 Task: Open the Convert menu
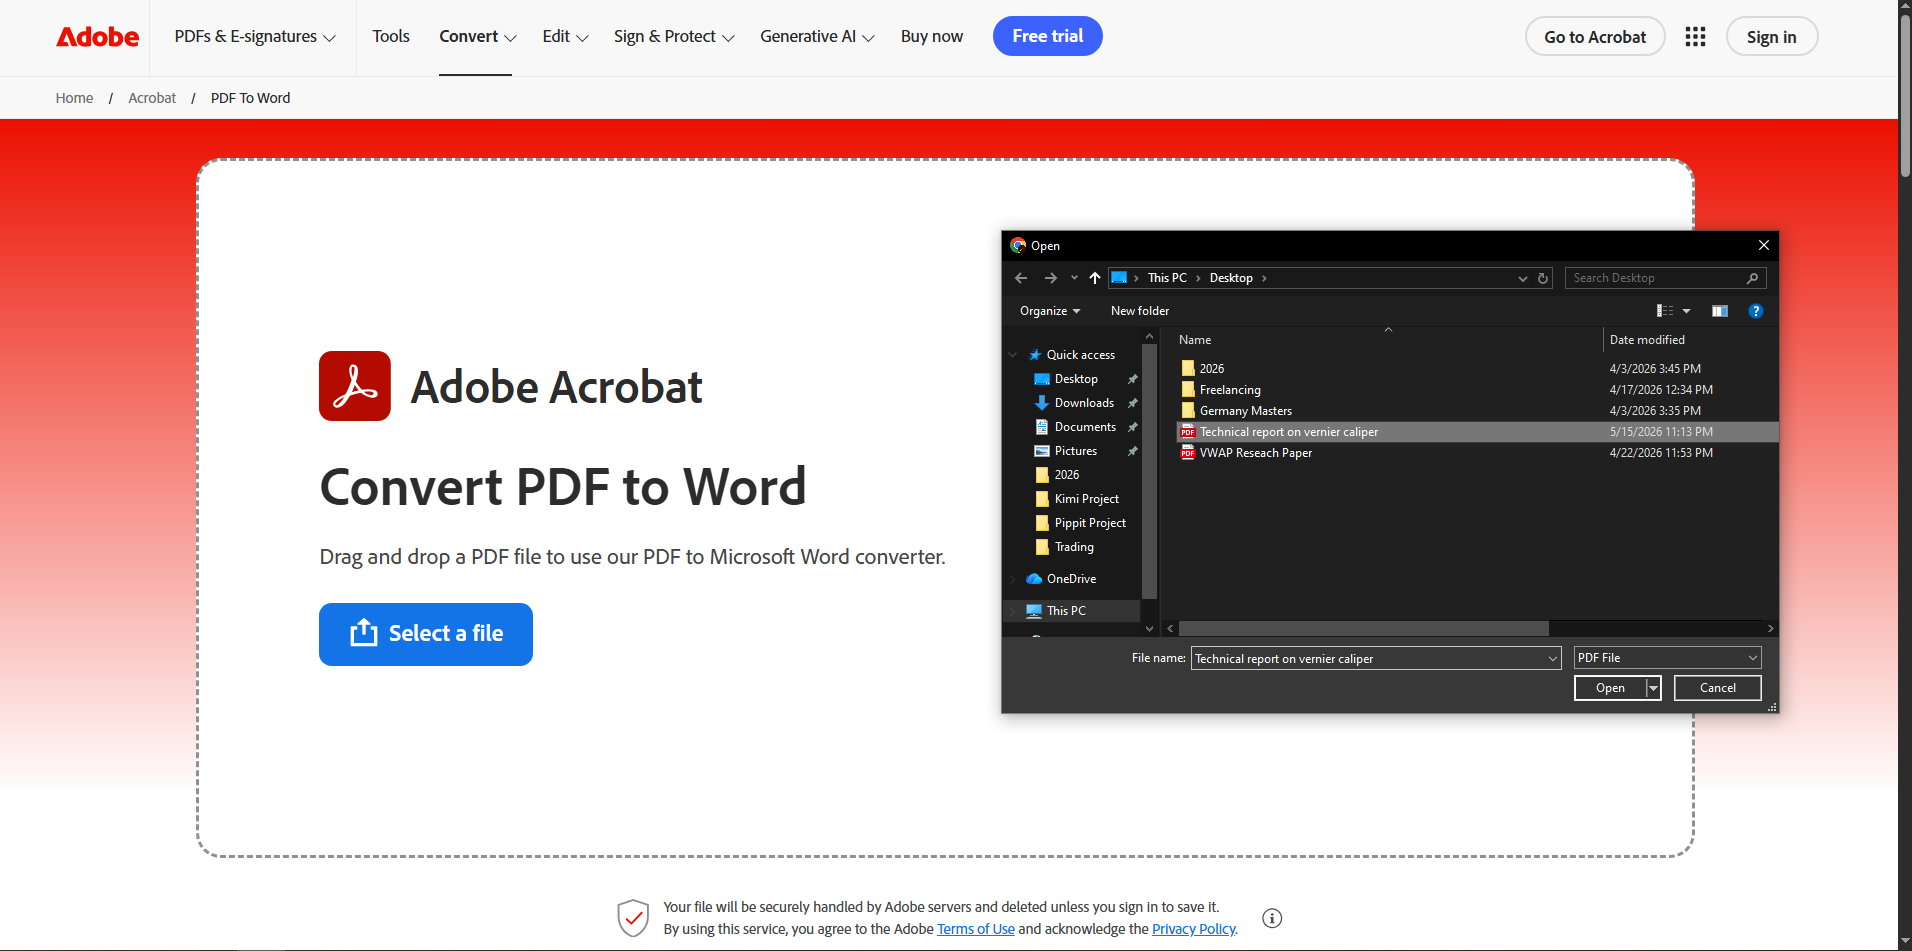coord(477,37)
